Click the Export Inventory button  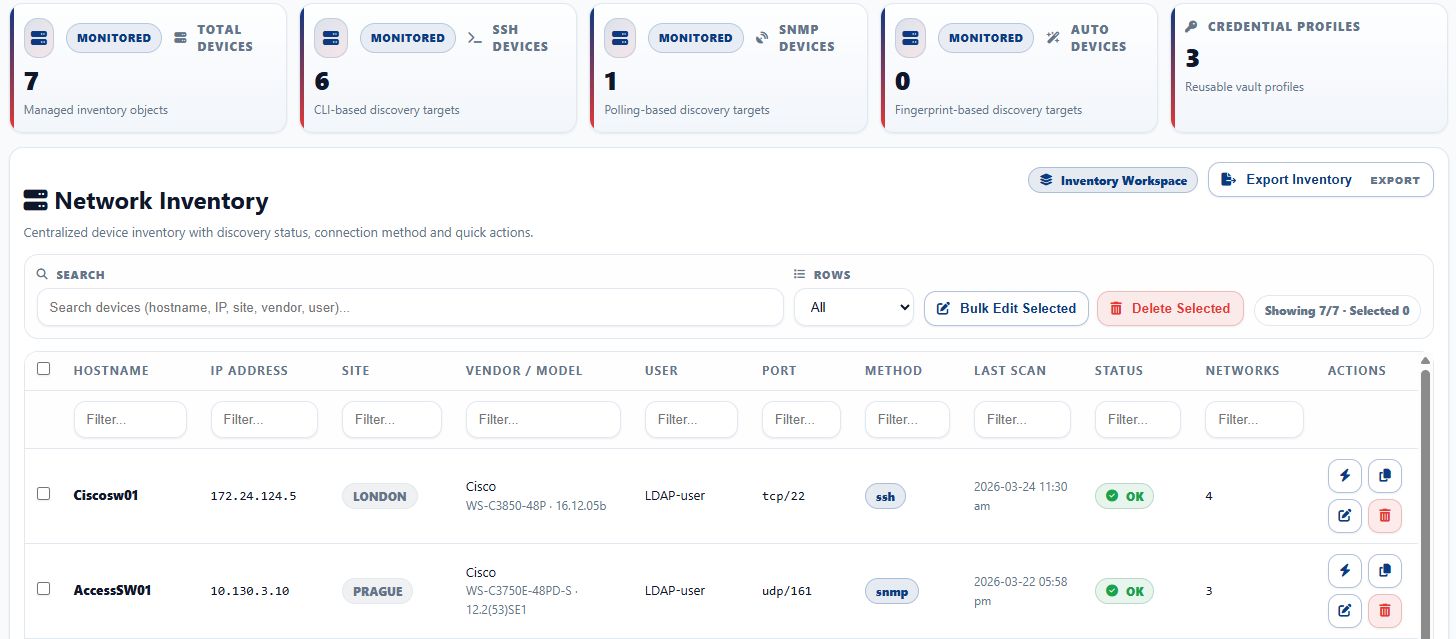pyautogui.click(x=1321, y=180)
